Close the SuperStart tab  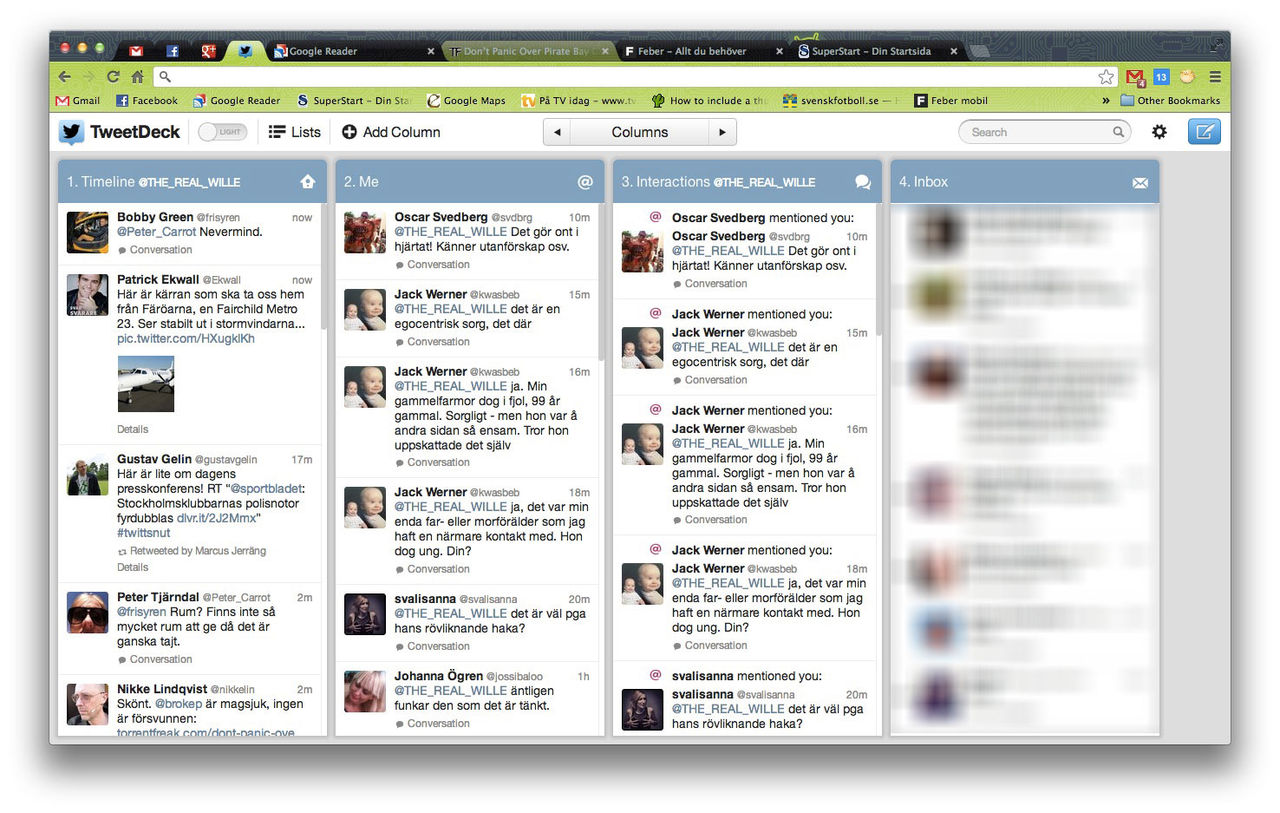click(x=954, y=51)
